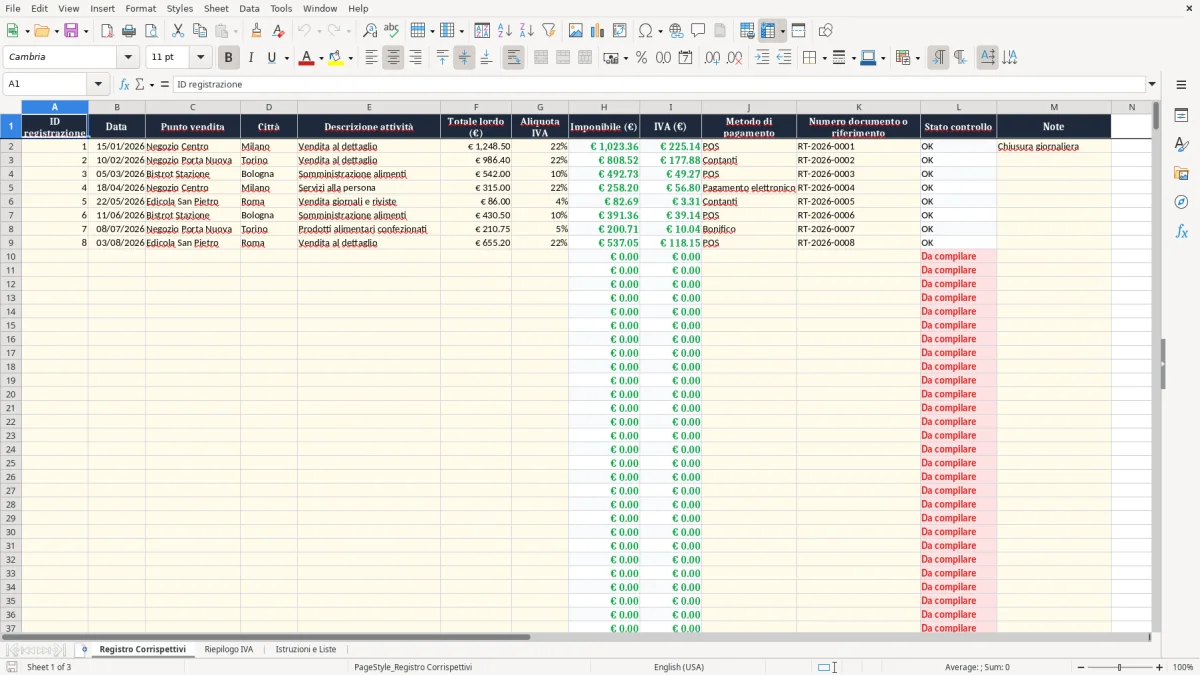Screen dimensions: 1200x675
Task: Click the zoom slider handle
Action: 1120,667
